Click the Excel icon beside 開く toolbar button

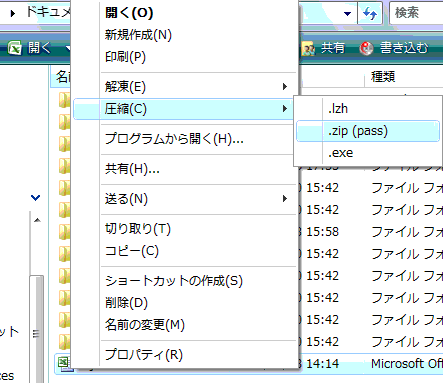click(x=14, y=48)
